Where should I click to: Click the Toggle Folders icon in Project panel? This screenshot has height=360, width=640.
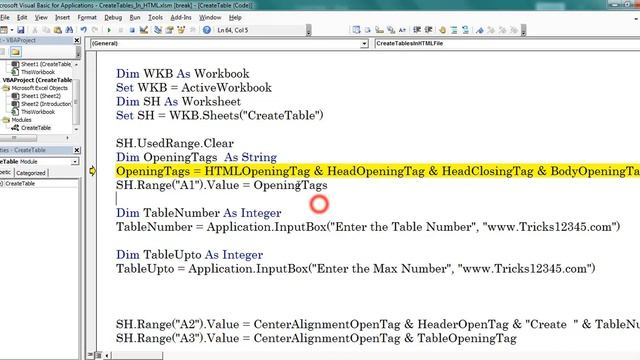point(16,51)
